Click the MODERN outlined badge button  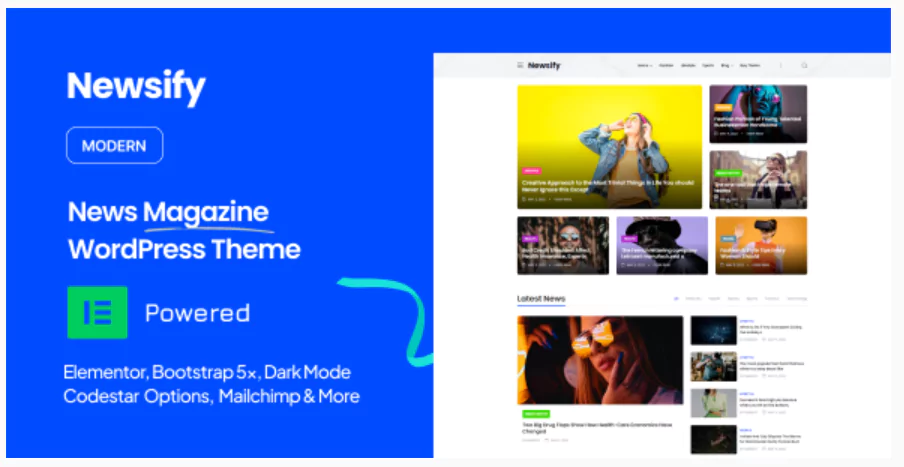(115, 145)
